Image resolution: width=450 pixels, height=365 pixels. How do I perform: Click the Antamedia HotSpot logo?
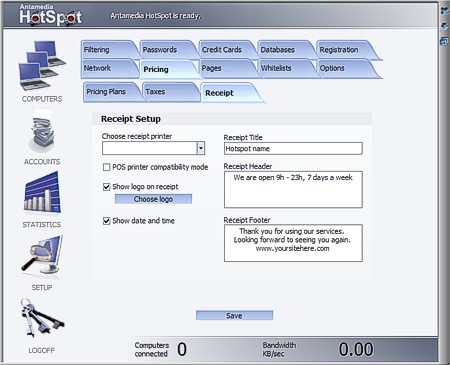(50, 15)
